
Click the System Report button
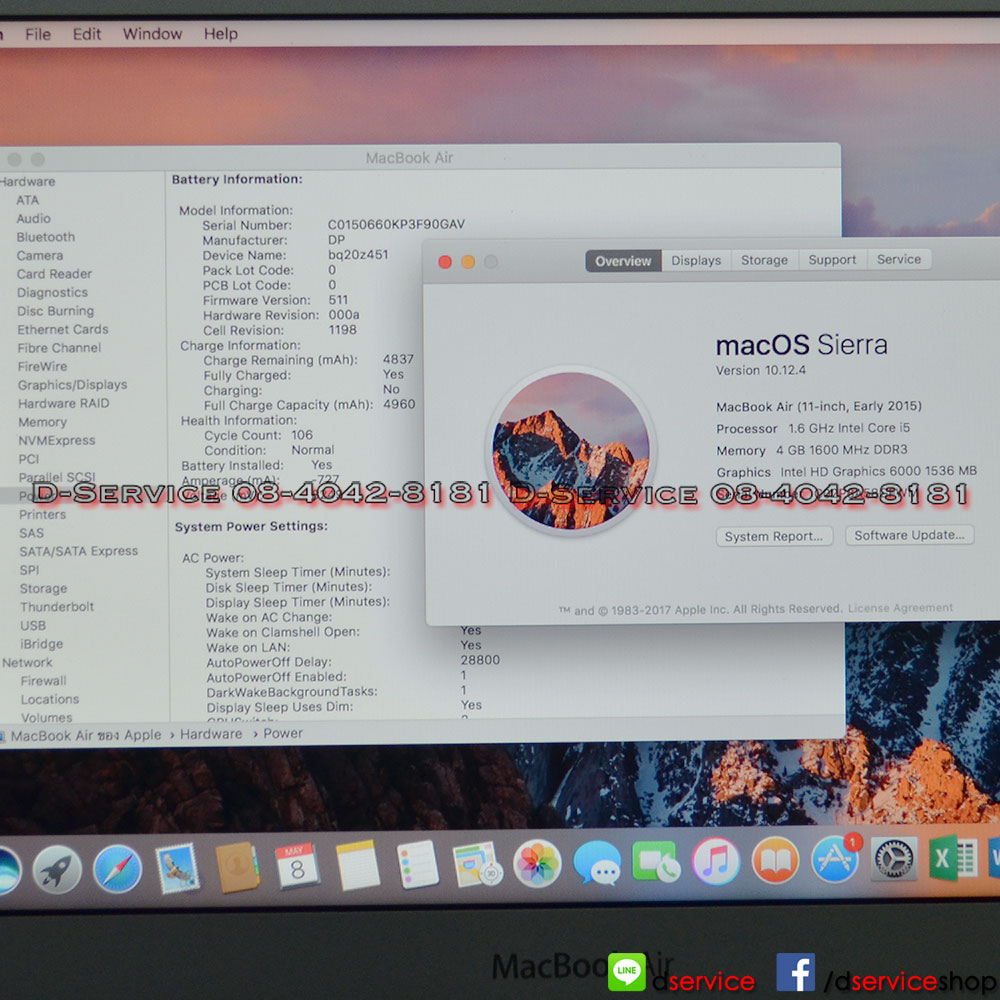[x=774, y=536]
